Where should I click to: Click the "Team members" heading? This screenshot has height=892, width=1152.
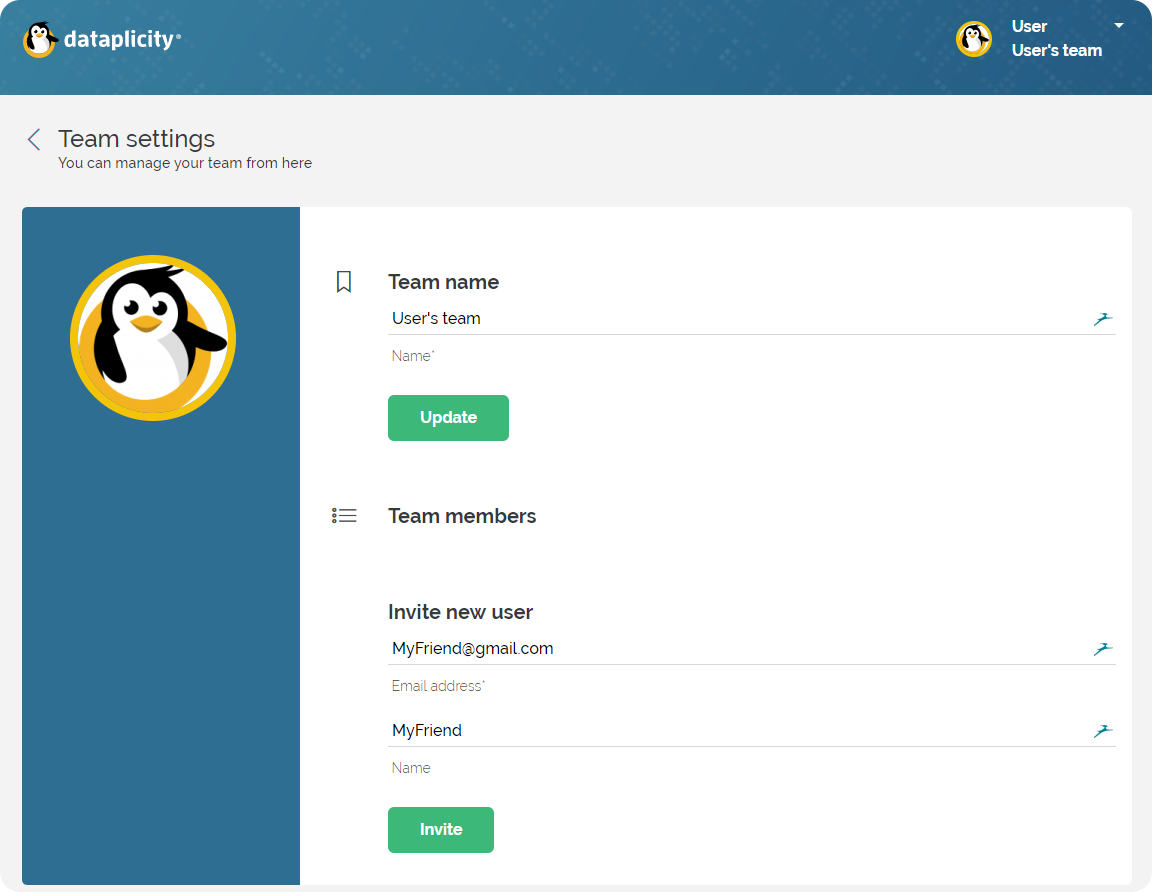point(462,516)
